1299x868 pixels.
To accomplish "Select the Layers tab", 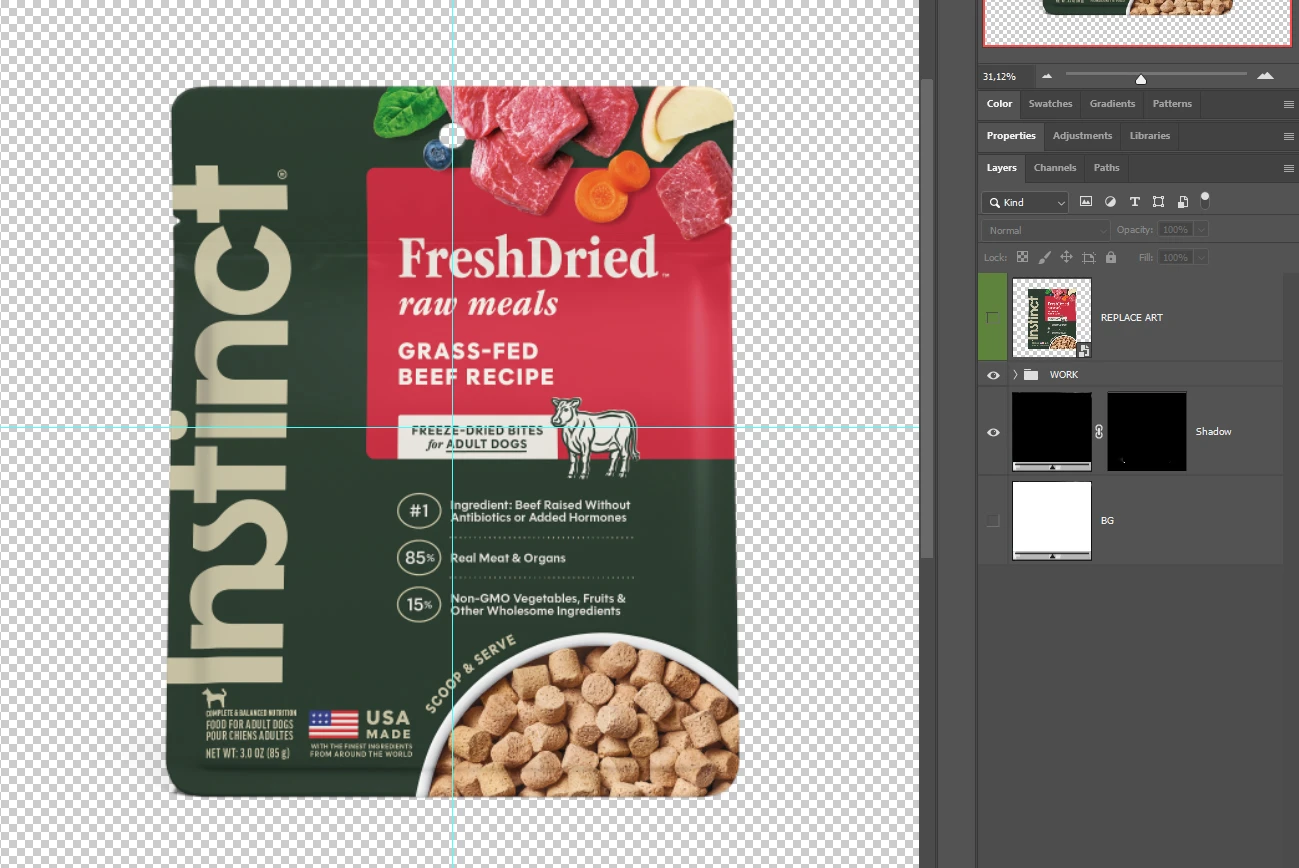I will (x=1001, y=168).
